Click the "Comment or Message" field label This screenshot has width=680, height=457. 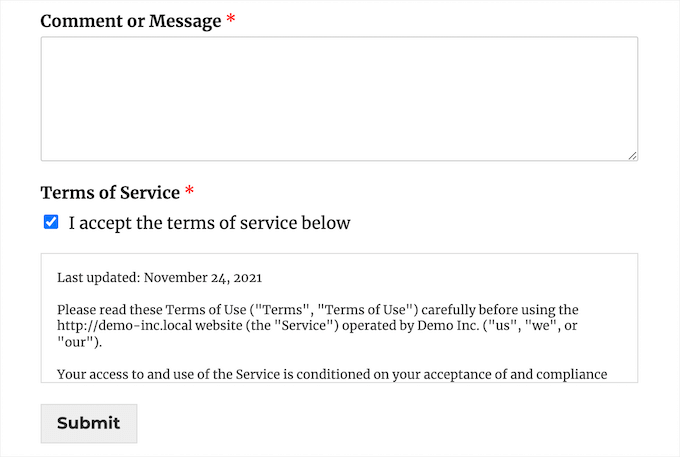point(131,21)
